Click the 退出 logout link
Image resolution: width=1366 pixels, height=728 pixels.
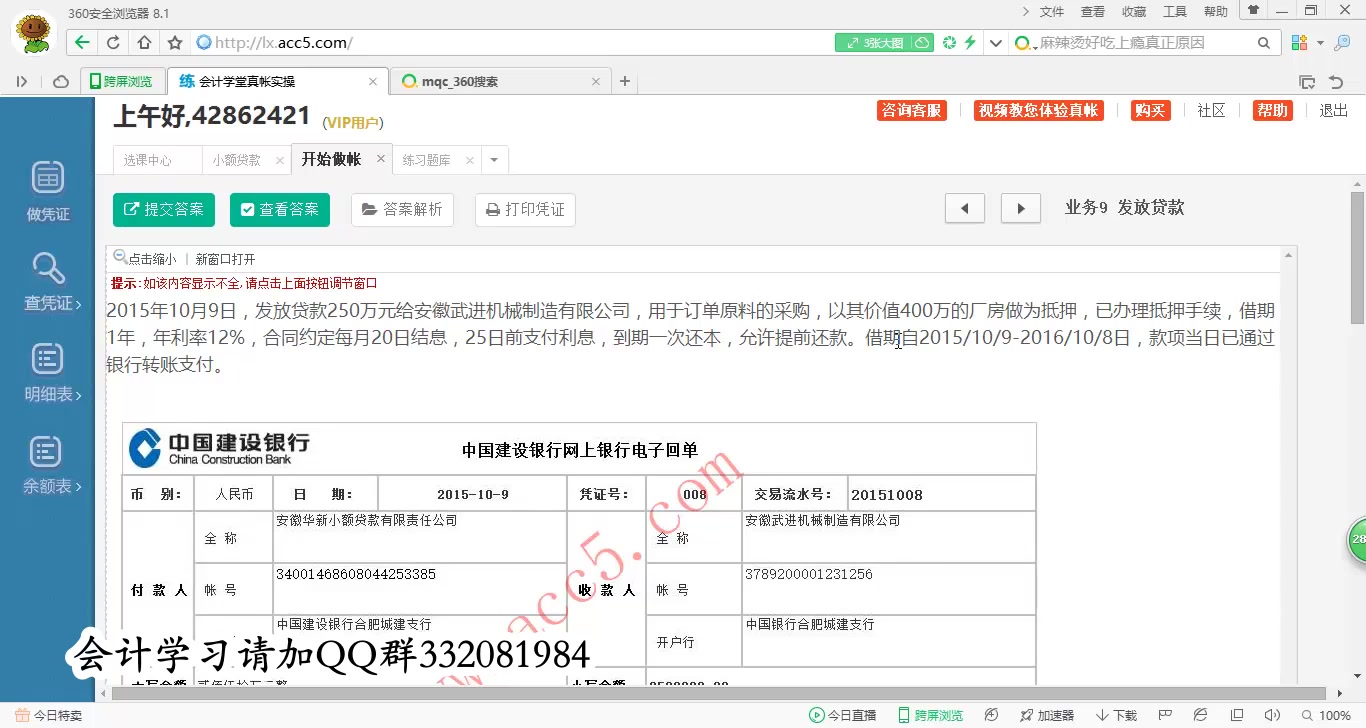(1333, 112)
